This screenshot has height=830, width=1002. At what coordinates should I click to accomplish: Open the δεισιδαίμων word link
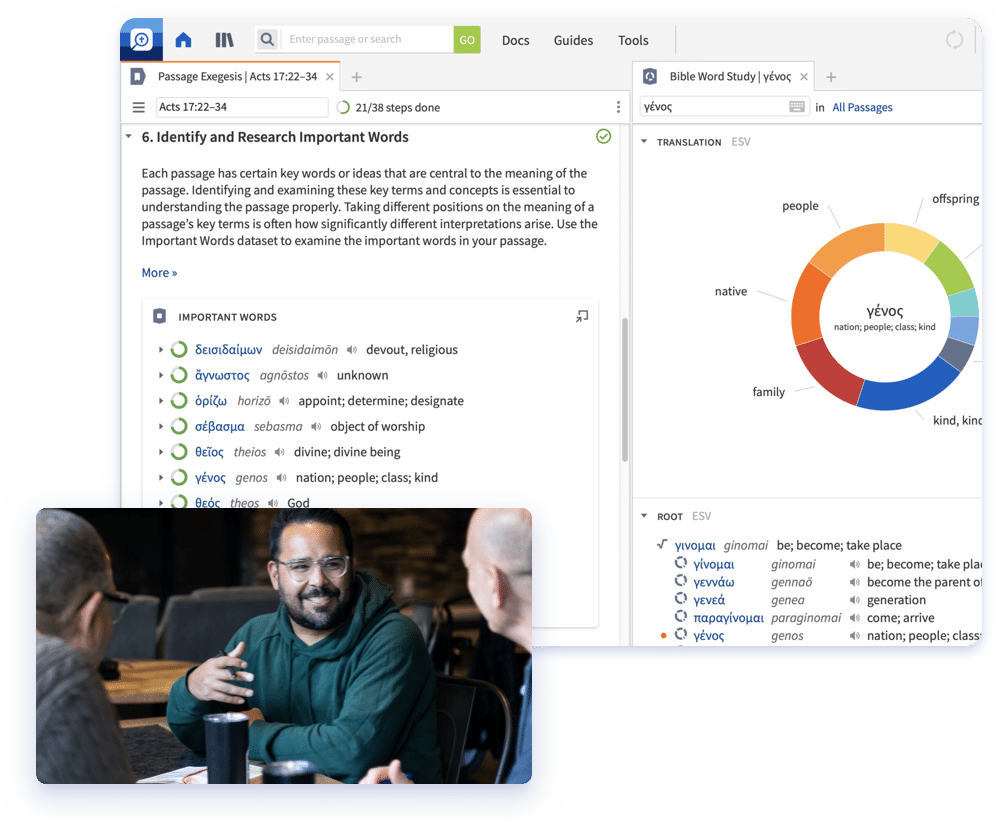228,350
